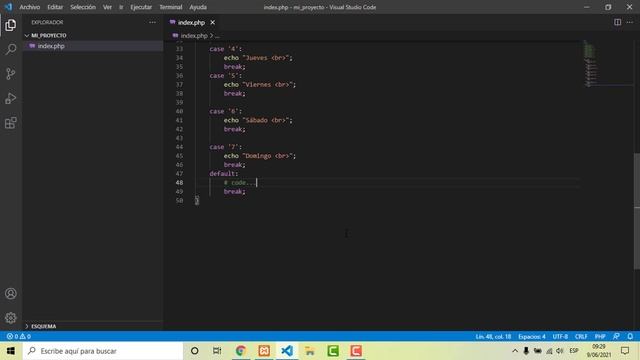Open the Ir menu
The image size is (640, 360).
click(121, 7)
